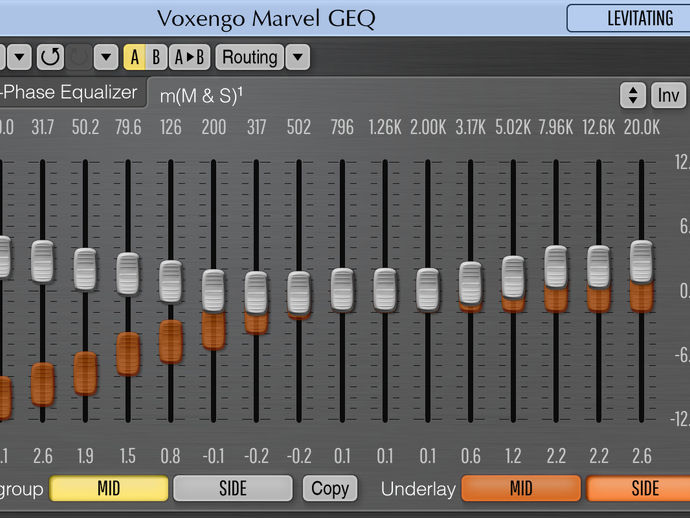The image size is (690, 518).
Task: Expand the dropdown arrow beside Routing
Action: coord(298,57)
